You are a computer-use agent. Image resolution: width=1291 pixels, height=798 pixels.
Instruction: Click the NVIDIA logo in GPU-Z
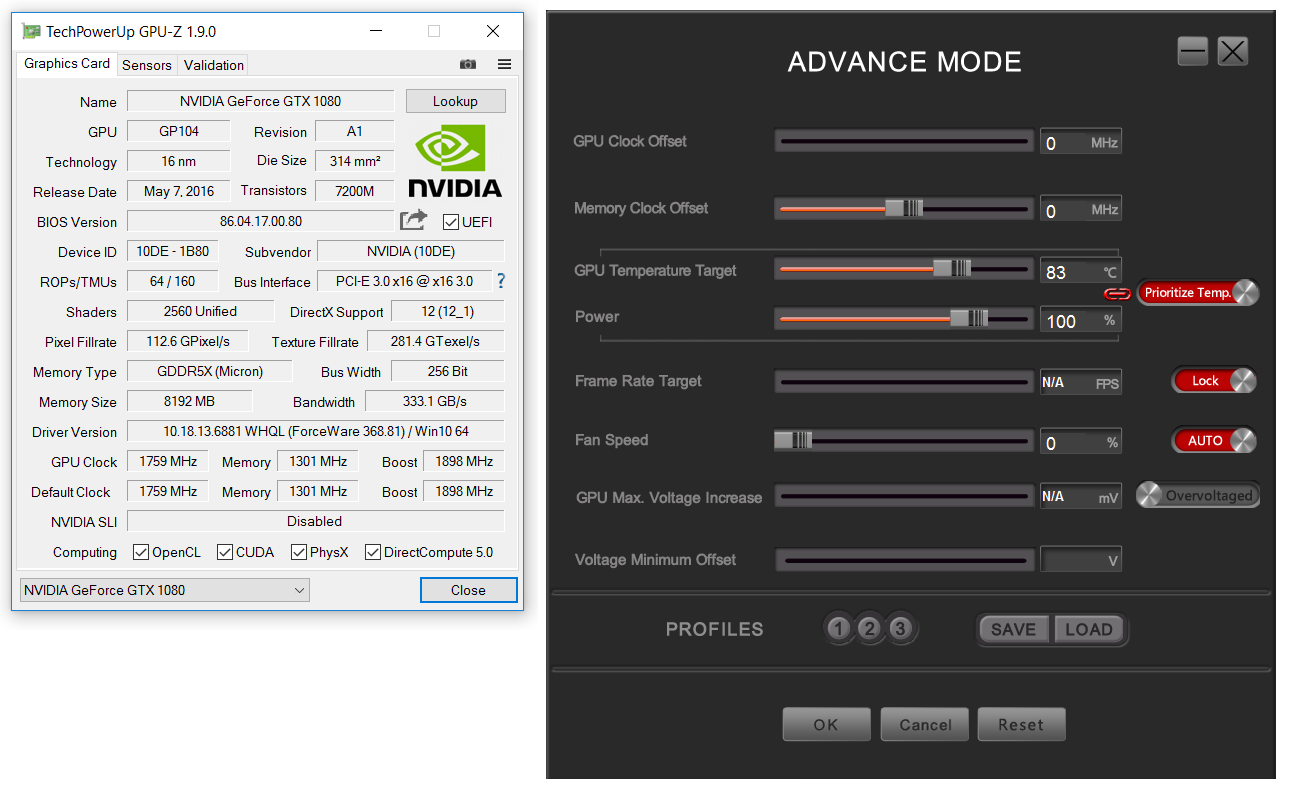click(455, 161)
